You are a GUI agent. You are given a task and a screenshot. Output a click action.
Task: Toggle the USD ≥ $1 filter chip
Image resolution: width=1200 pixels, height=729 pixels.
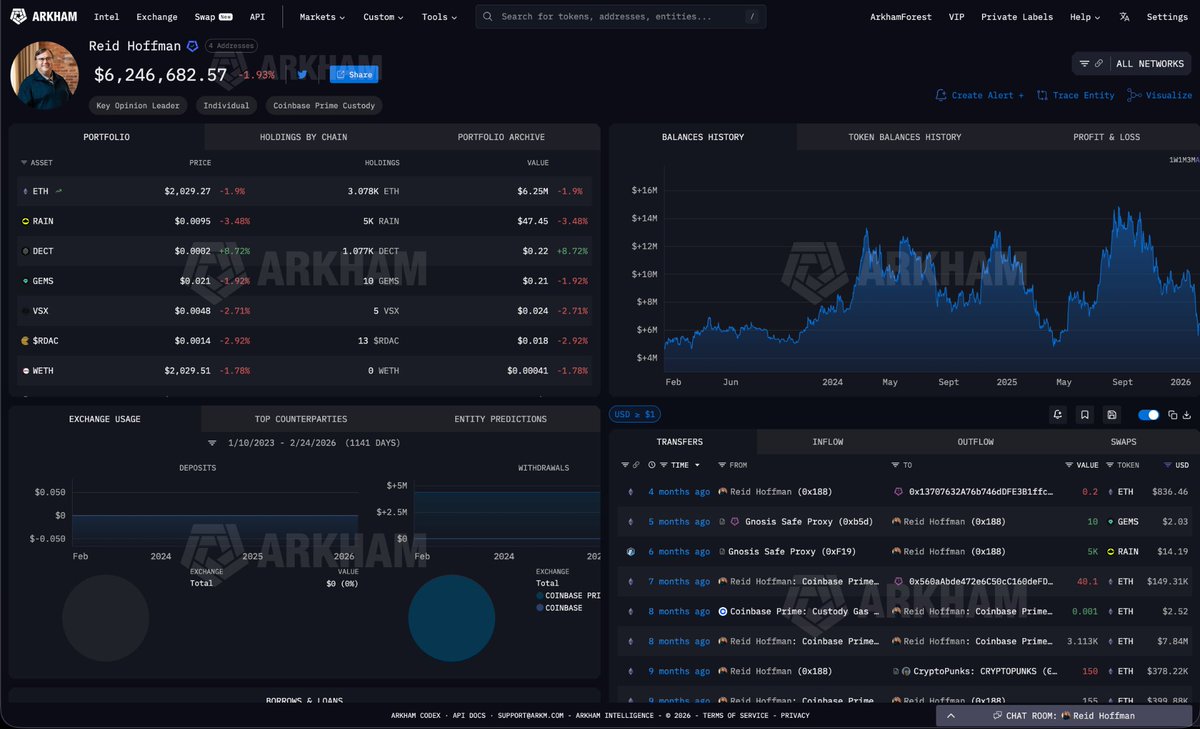coord(635,414)
